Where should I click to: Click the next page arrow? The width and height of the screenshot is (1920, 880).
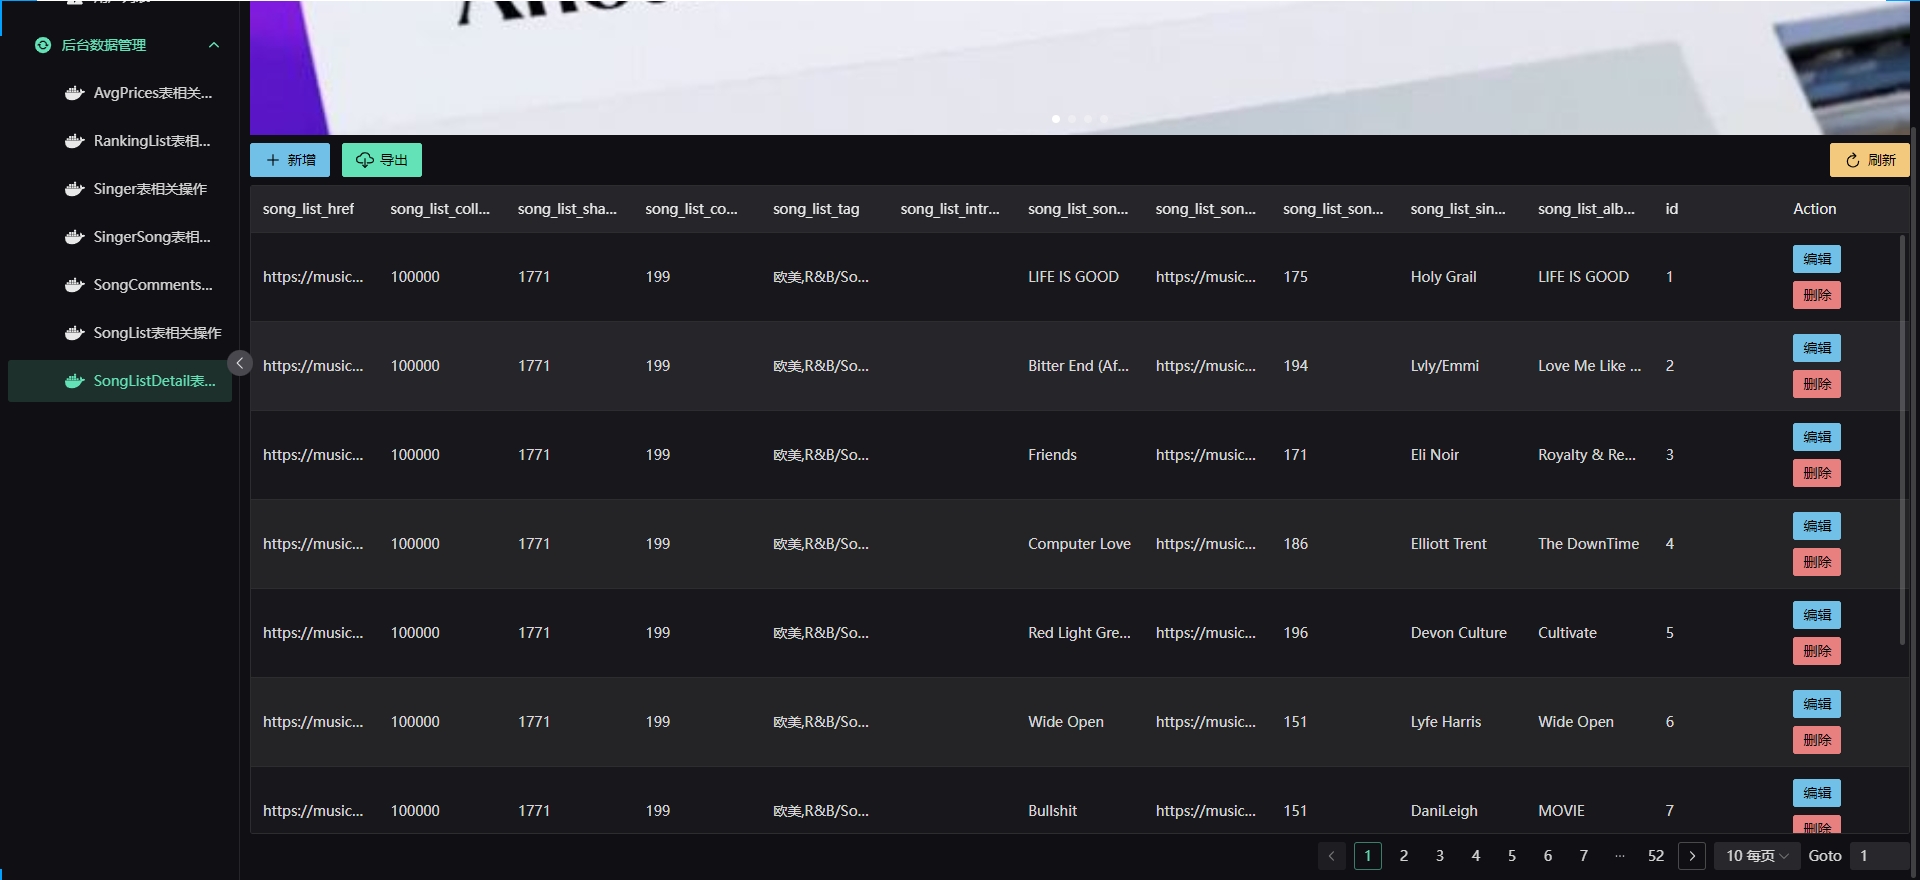pos(1691,856)
